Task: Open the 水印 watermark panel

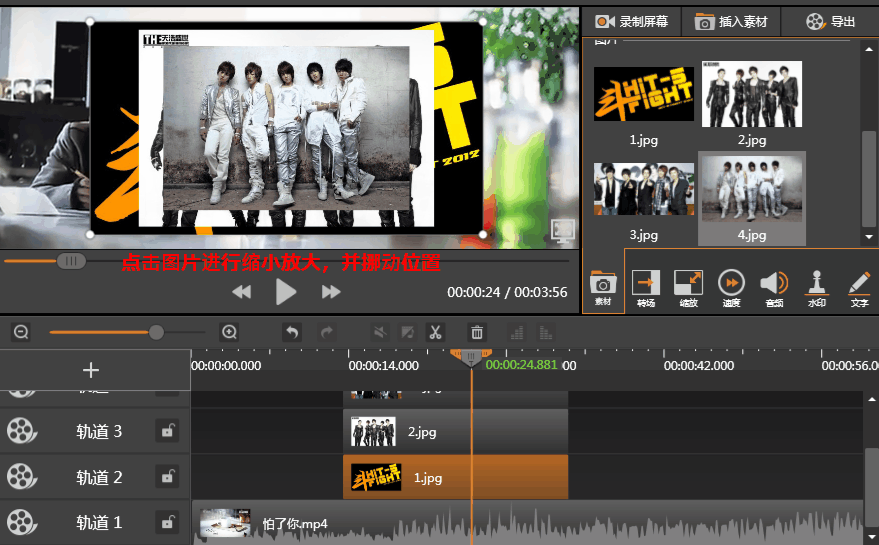Action: point(817,288)
